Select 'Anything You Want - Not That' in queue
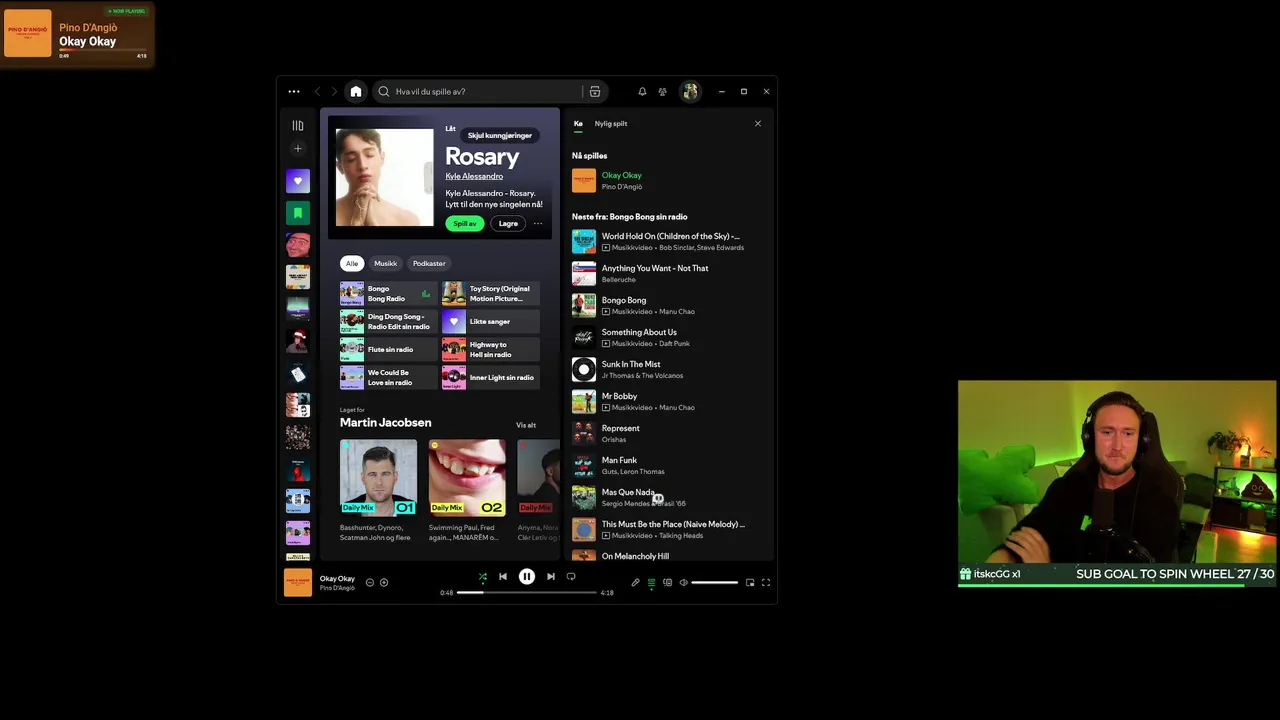The image size is (1280, 720). (668, 274)
